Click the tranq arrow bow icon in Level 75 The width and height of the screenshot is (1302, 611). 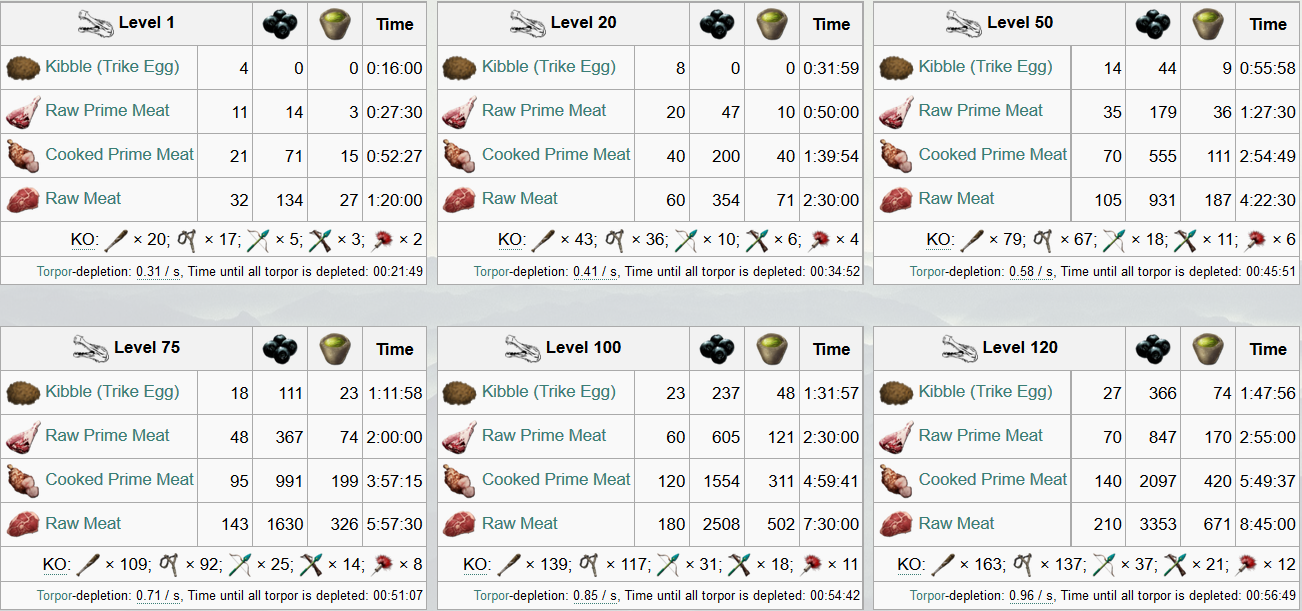[242, 565]
